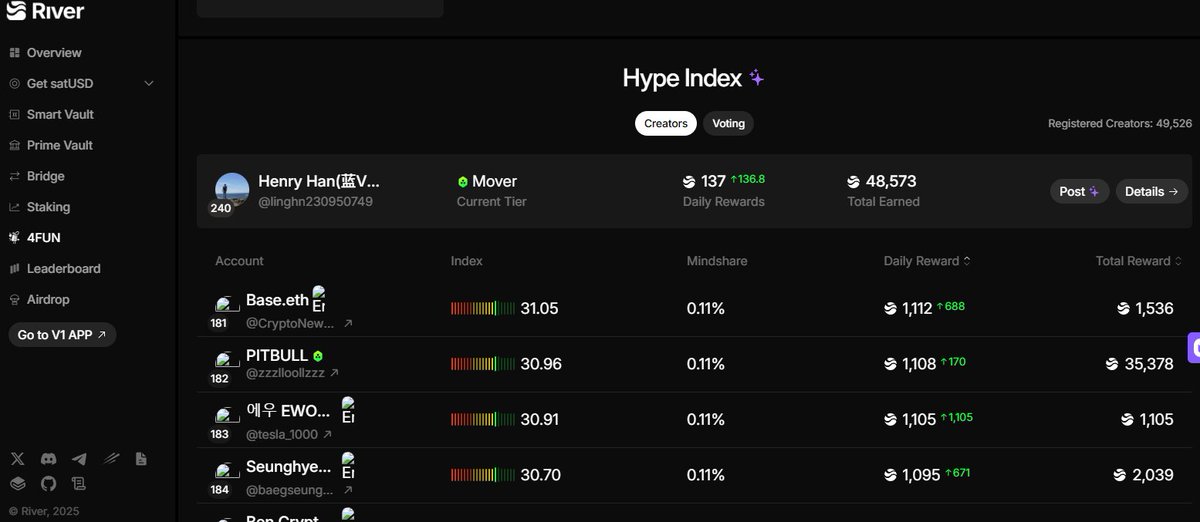Screen dimensions: 1200x522
Task: Open Details for Henry Han
Action: (1151, 192)
